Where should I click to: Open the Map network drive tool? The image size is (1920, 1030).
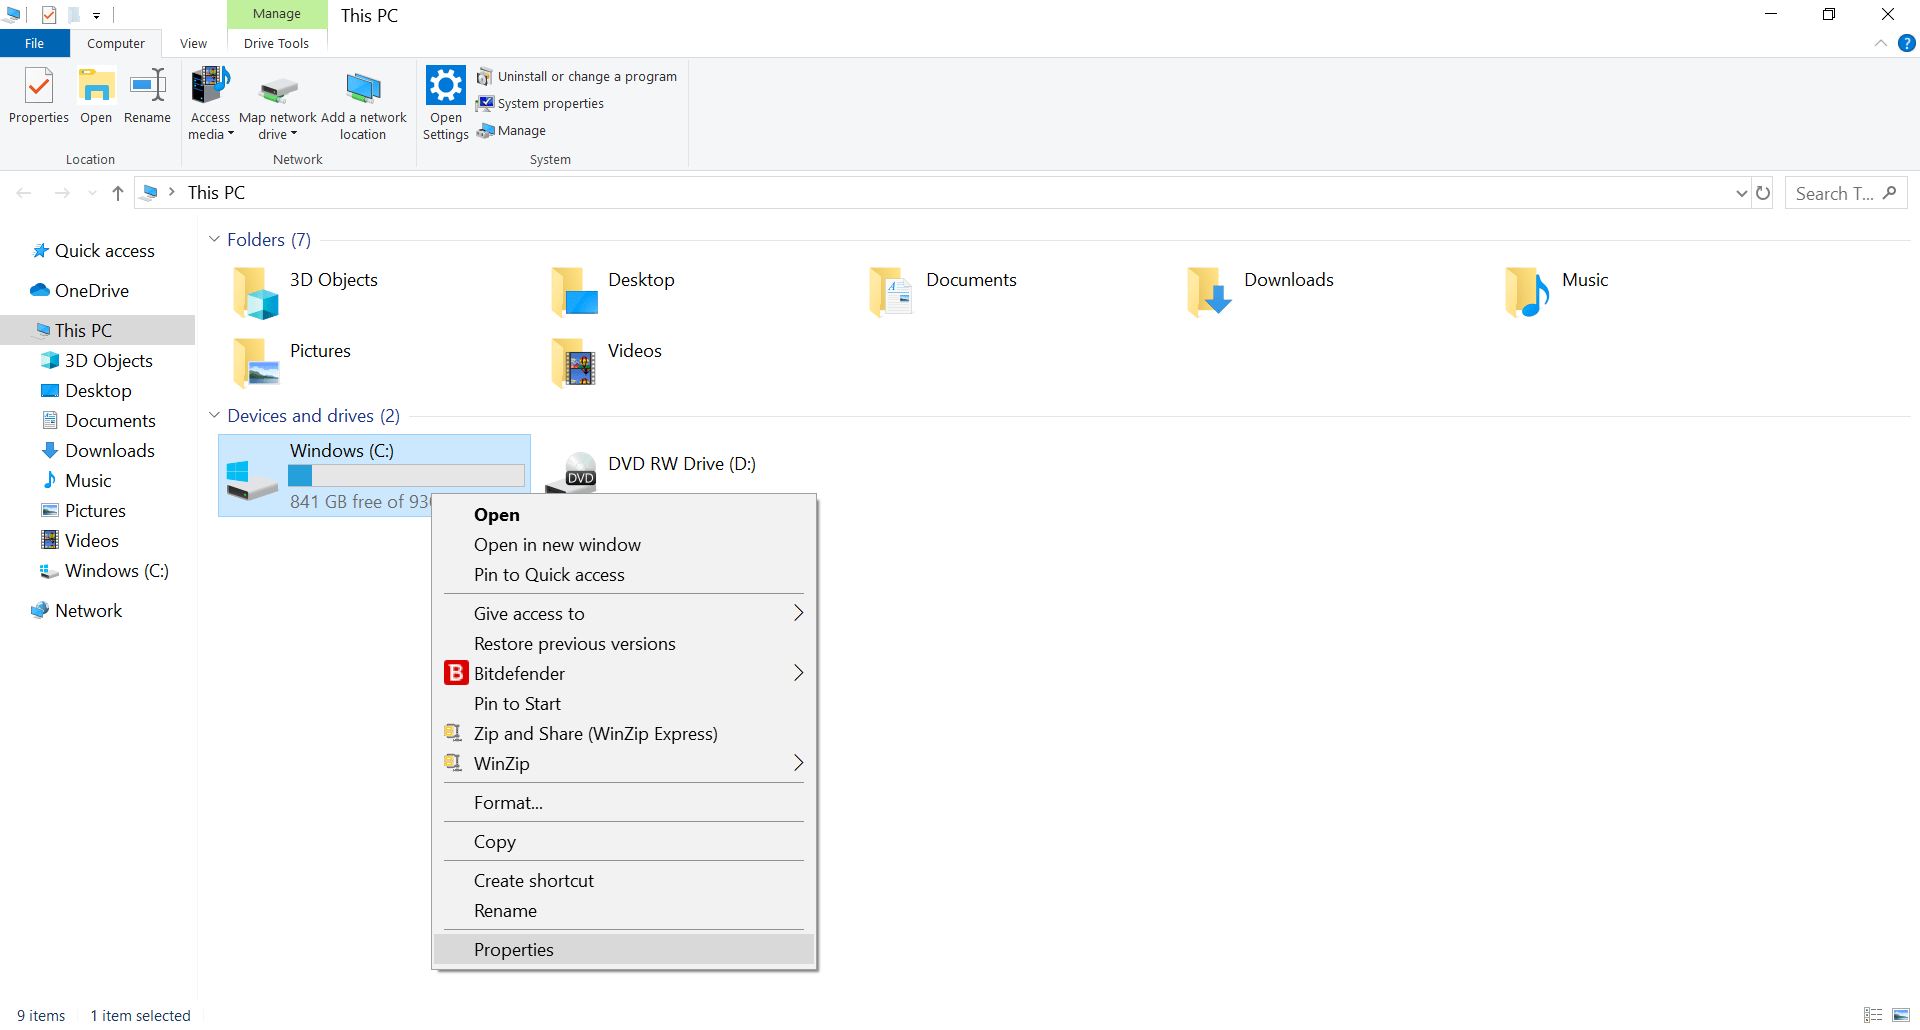click(277, 103)
